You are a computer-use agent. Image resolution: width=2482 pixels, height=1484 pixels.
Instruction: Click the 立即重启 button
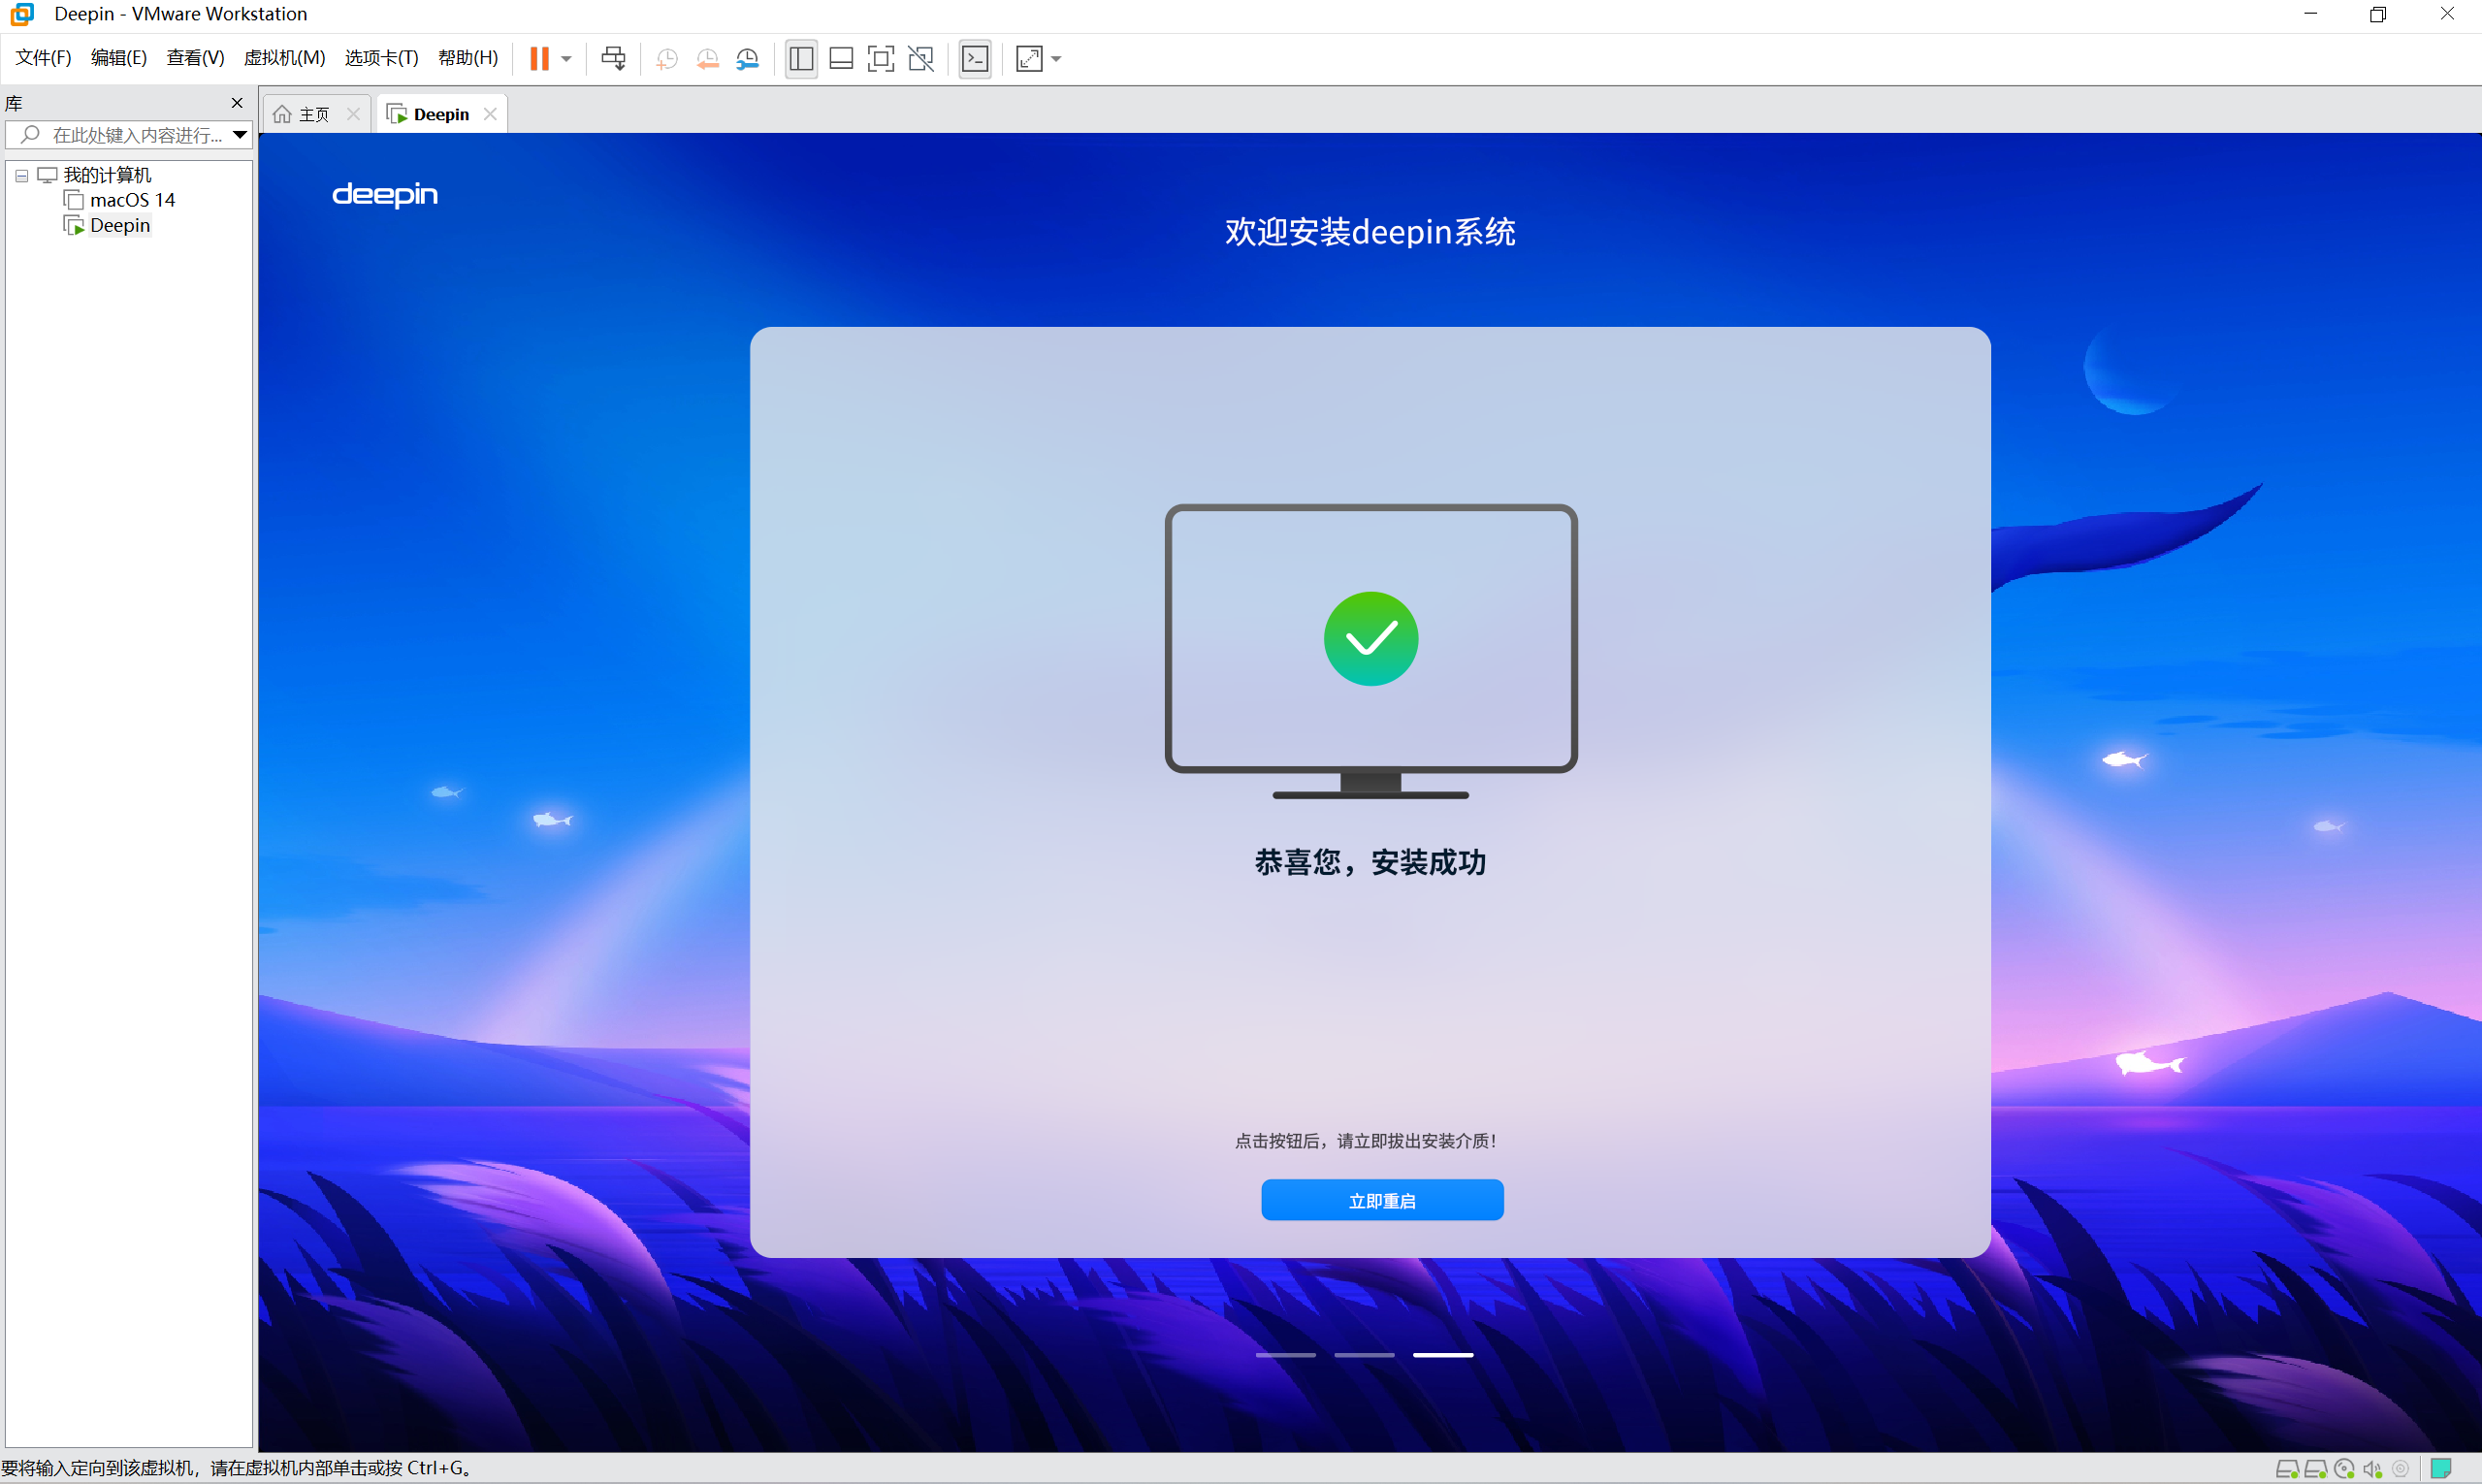point(1382,1200)
